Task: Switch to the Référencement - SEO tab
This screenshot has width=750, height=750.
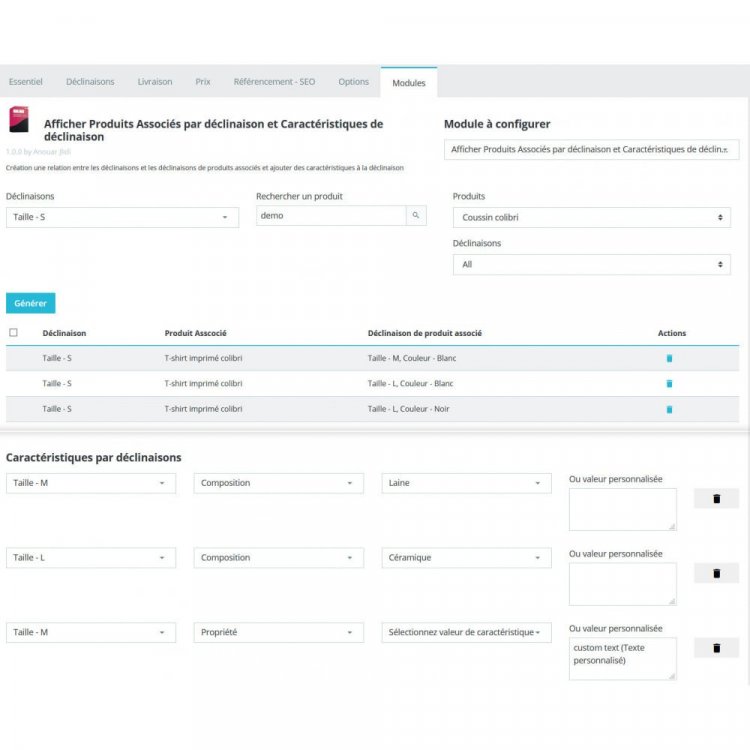Action: tap(275, 82)
